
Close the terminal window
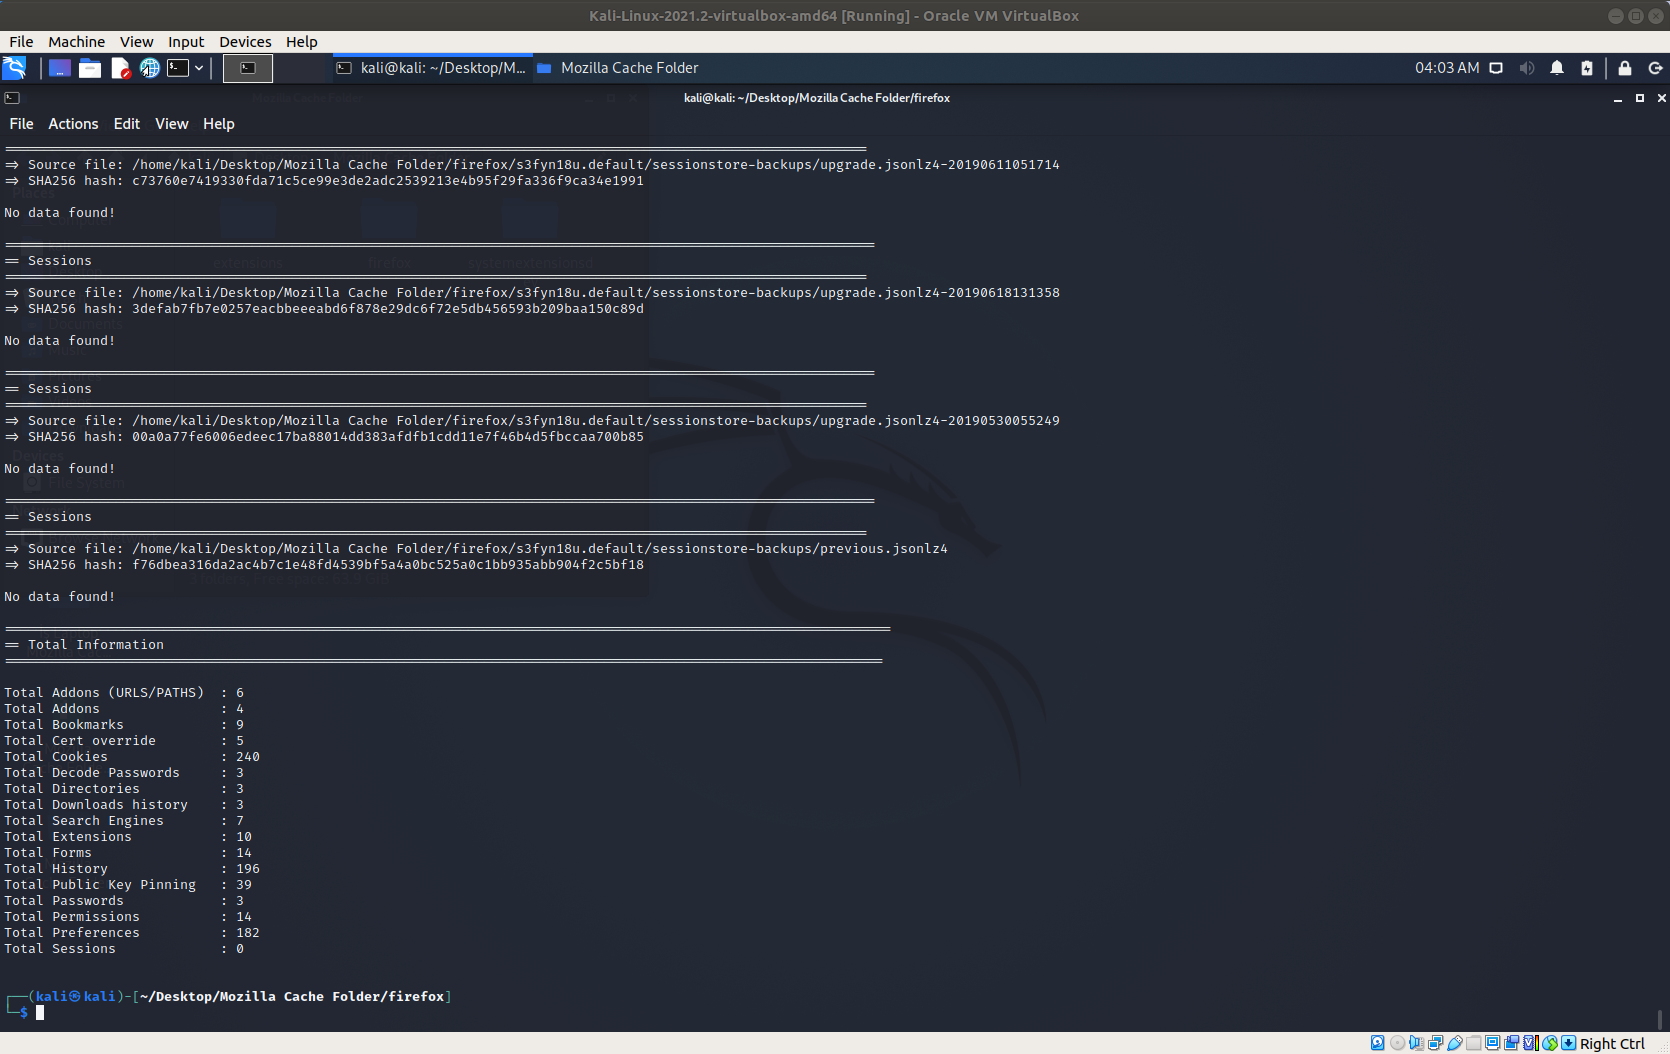[x=1661, y=98]
